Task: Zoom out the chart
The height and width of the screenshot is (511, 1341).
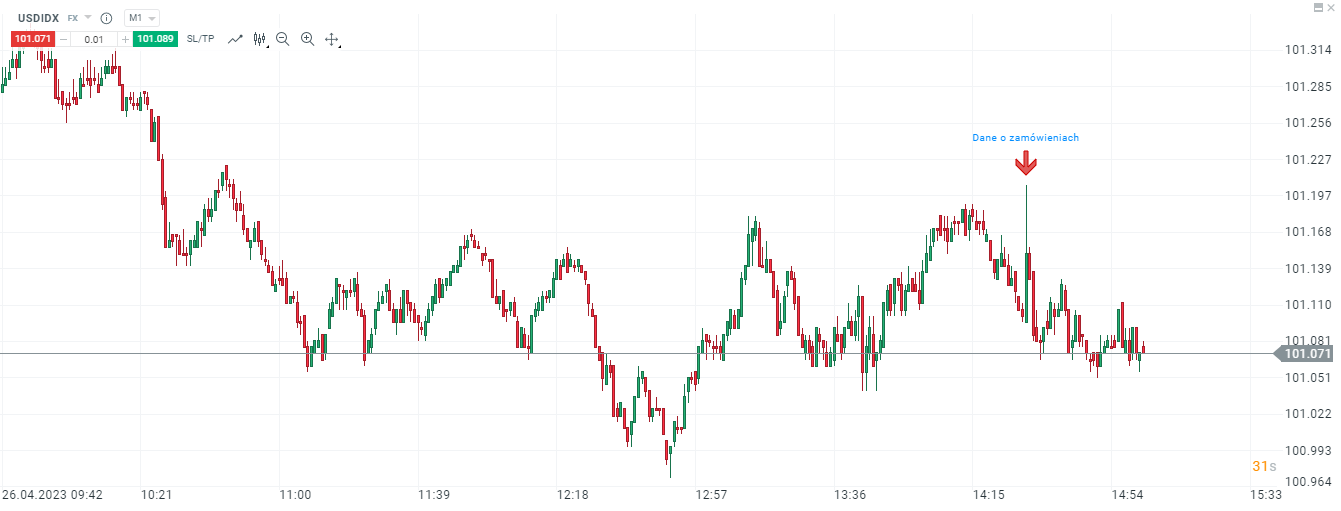Action: (x=283, y=39)
